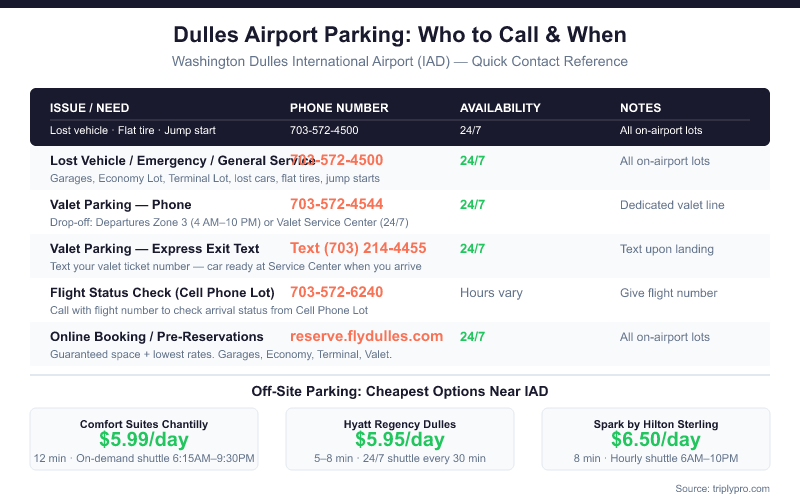Call the 703-572-6240 flight status number
The width and height of the screenshot is (800, 500).
click(336, 292)
